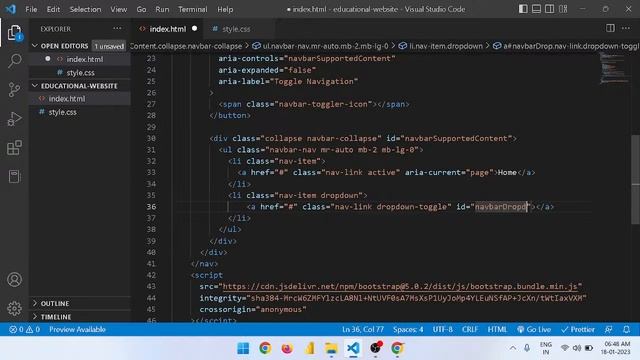
Task: Click the VS Code logo icon
Action: 10,9
